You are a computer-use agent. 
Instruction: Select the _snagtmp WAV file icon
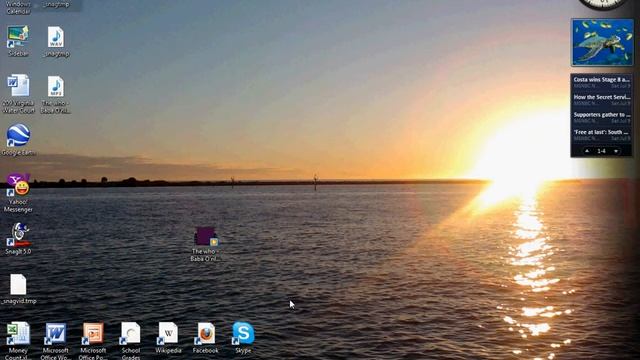[56, 37]
